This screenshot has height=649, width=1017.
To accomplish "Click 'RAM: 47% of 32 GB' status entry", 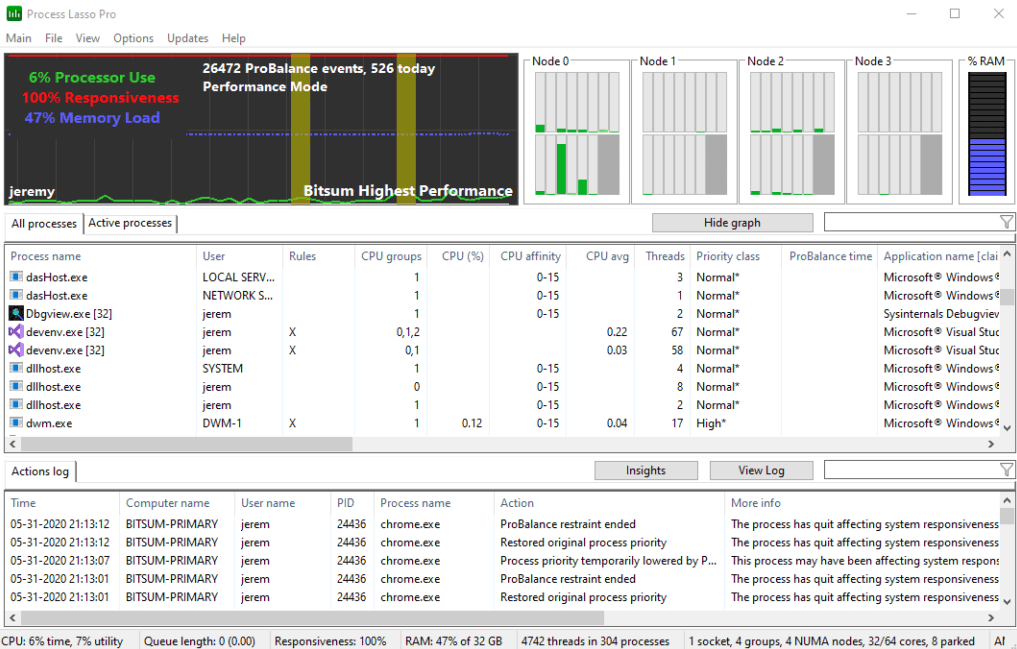I will [x=454, y=641].
